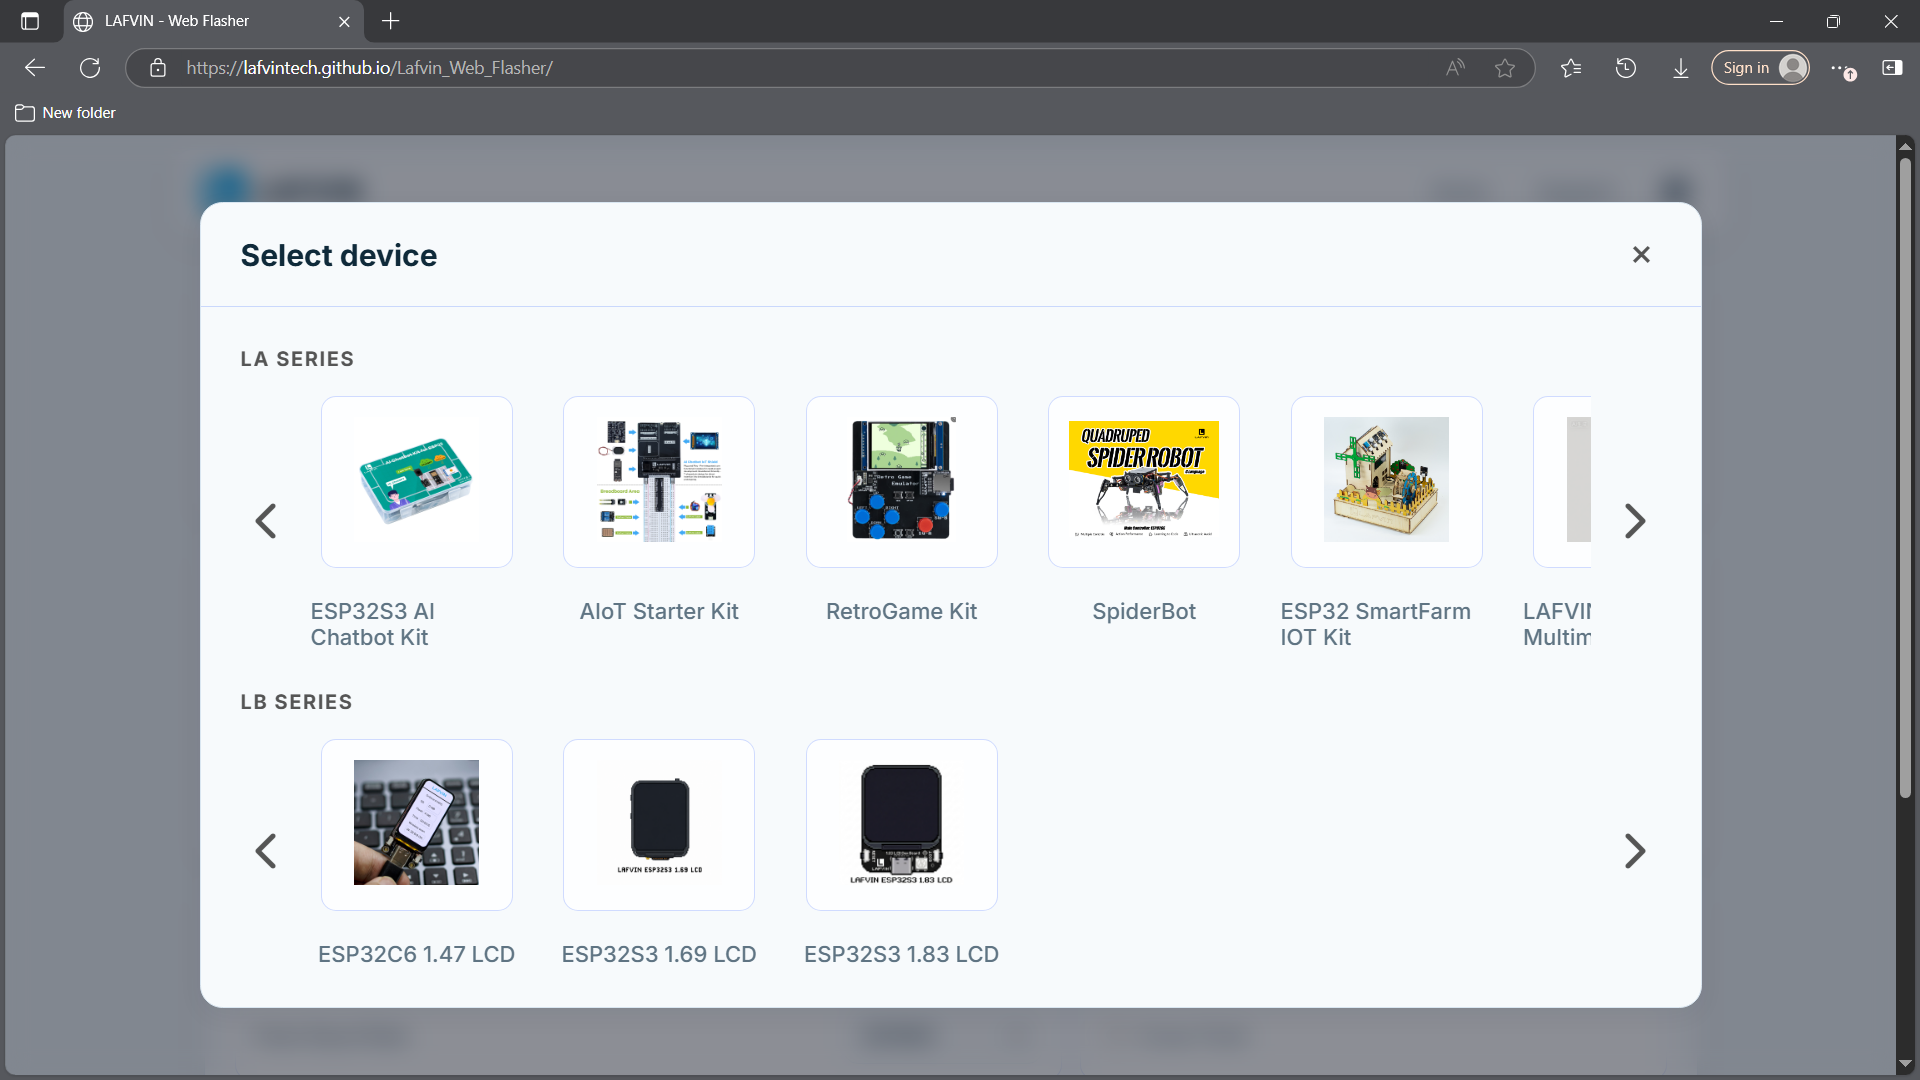
Task: Close the Select device dialog
Action: click(1641, 255)
